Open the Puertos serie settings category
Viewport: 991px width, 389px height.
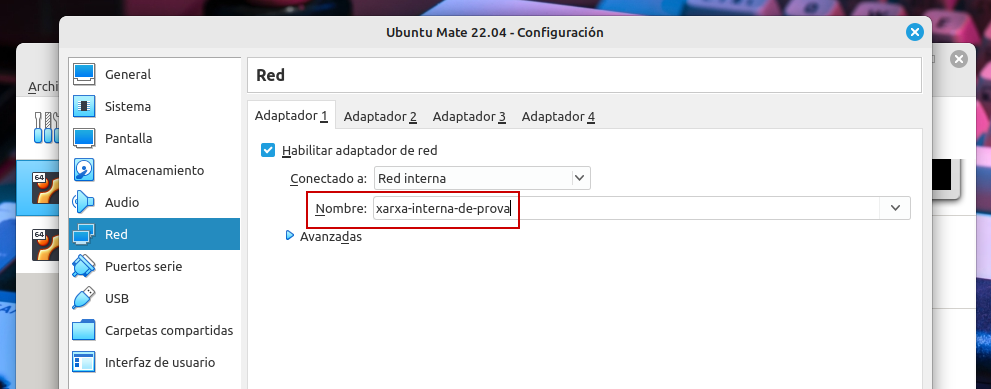154,266
